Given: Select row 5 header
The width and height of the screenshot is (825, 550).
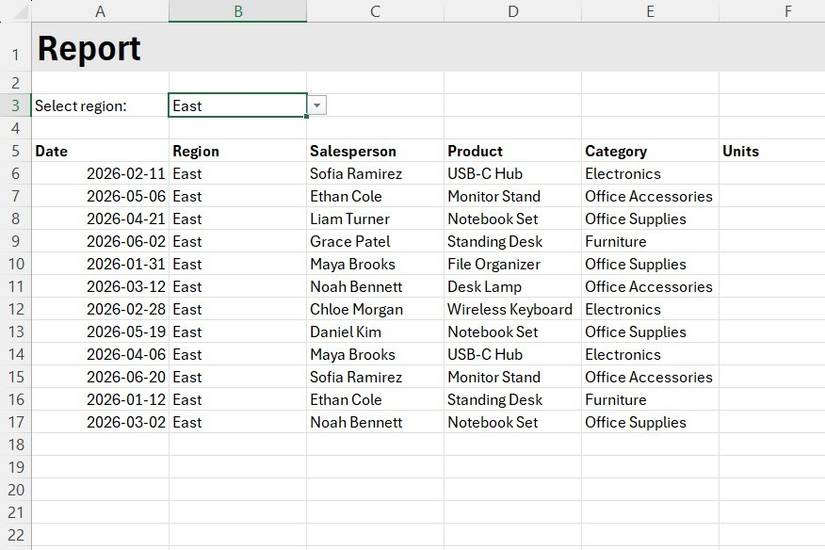Looking at the screenshot, I should [16, 151].
